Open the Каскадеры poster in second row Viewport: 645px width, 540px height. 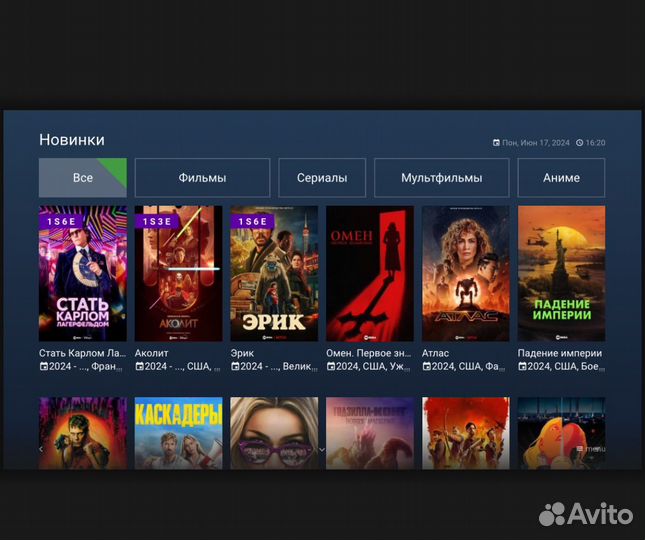tap(179, 433)
